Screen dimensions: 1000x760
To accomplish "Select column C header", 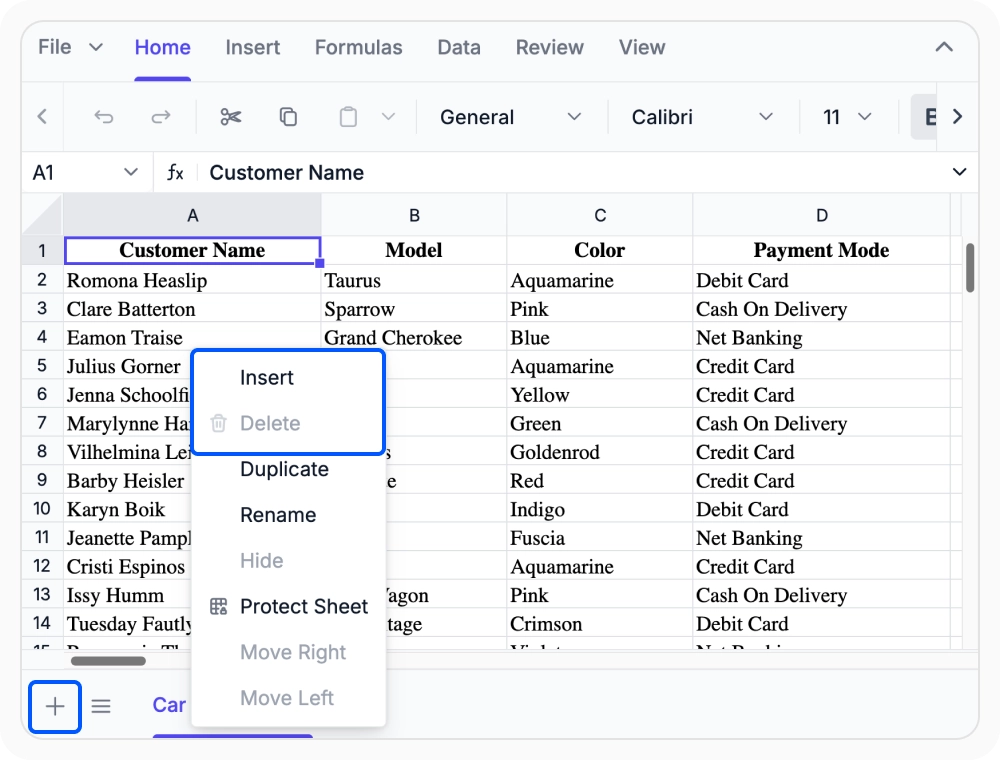I will 599,216.
